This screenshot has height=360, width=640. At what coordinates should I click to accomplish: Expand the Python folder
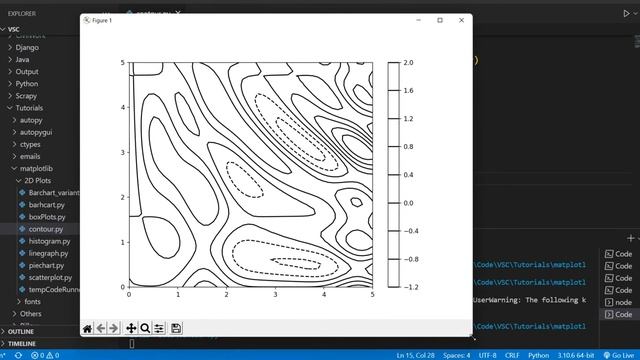click(x=10, y=84)
